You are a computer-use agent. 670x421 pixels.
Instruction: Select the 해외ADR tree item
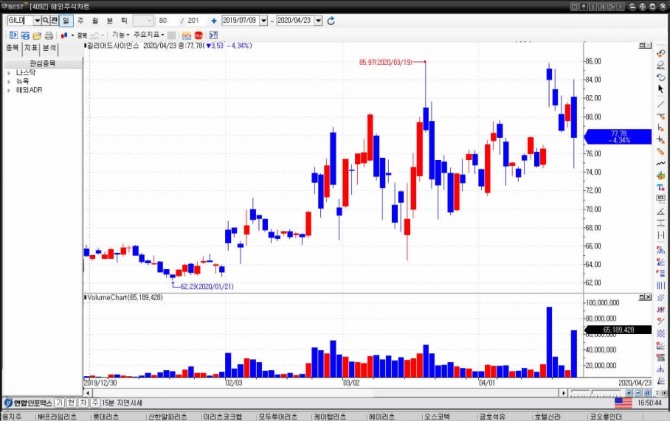tap(29, 90)
